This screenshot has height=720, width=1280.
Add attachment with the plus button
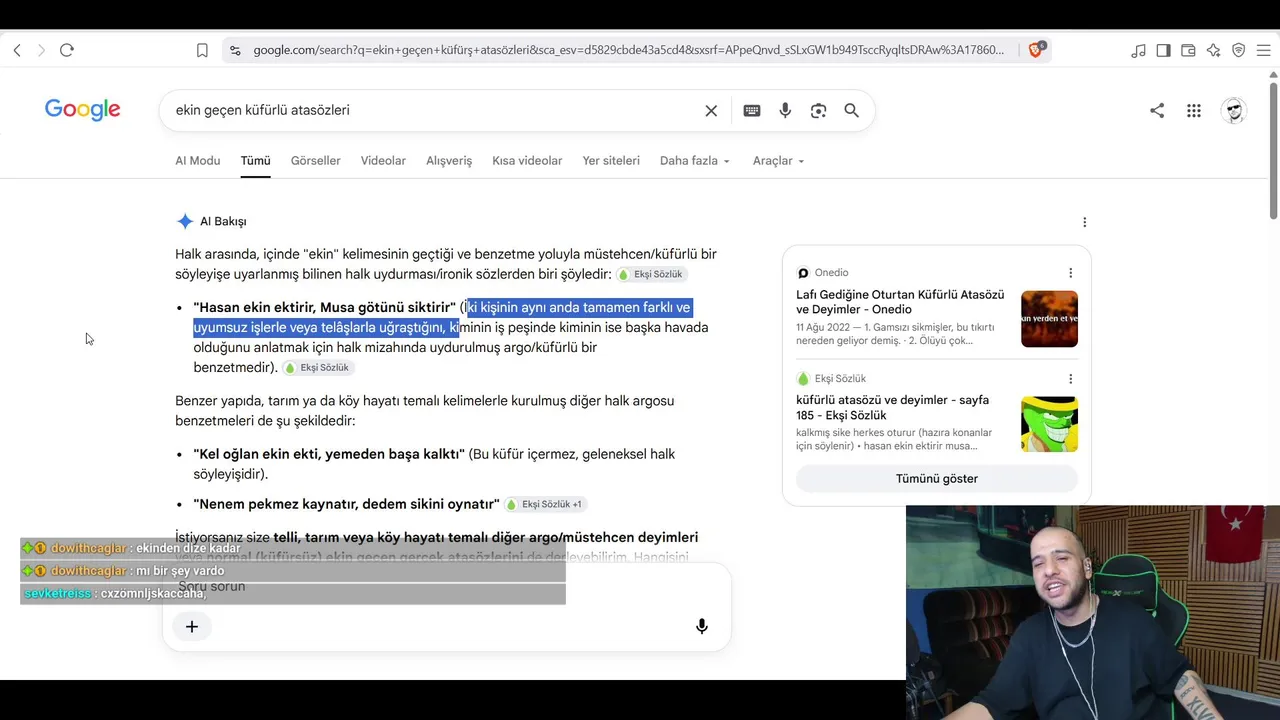coord(192,627)
